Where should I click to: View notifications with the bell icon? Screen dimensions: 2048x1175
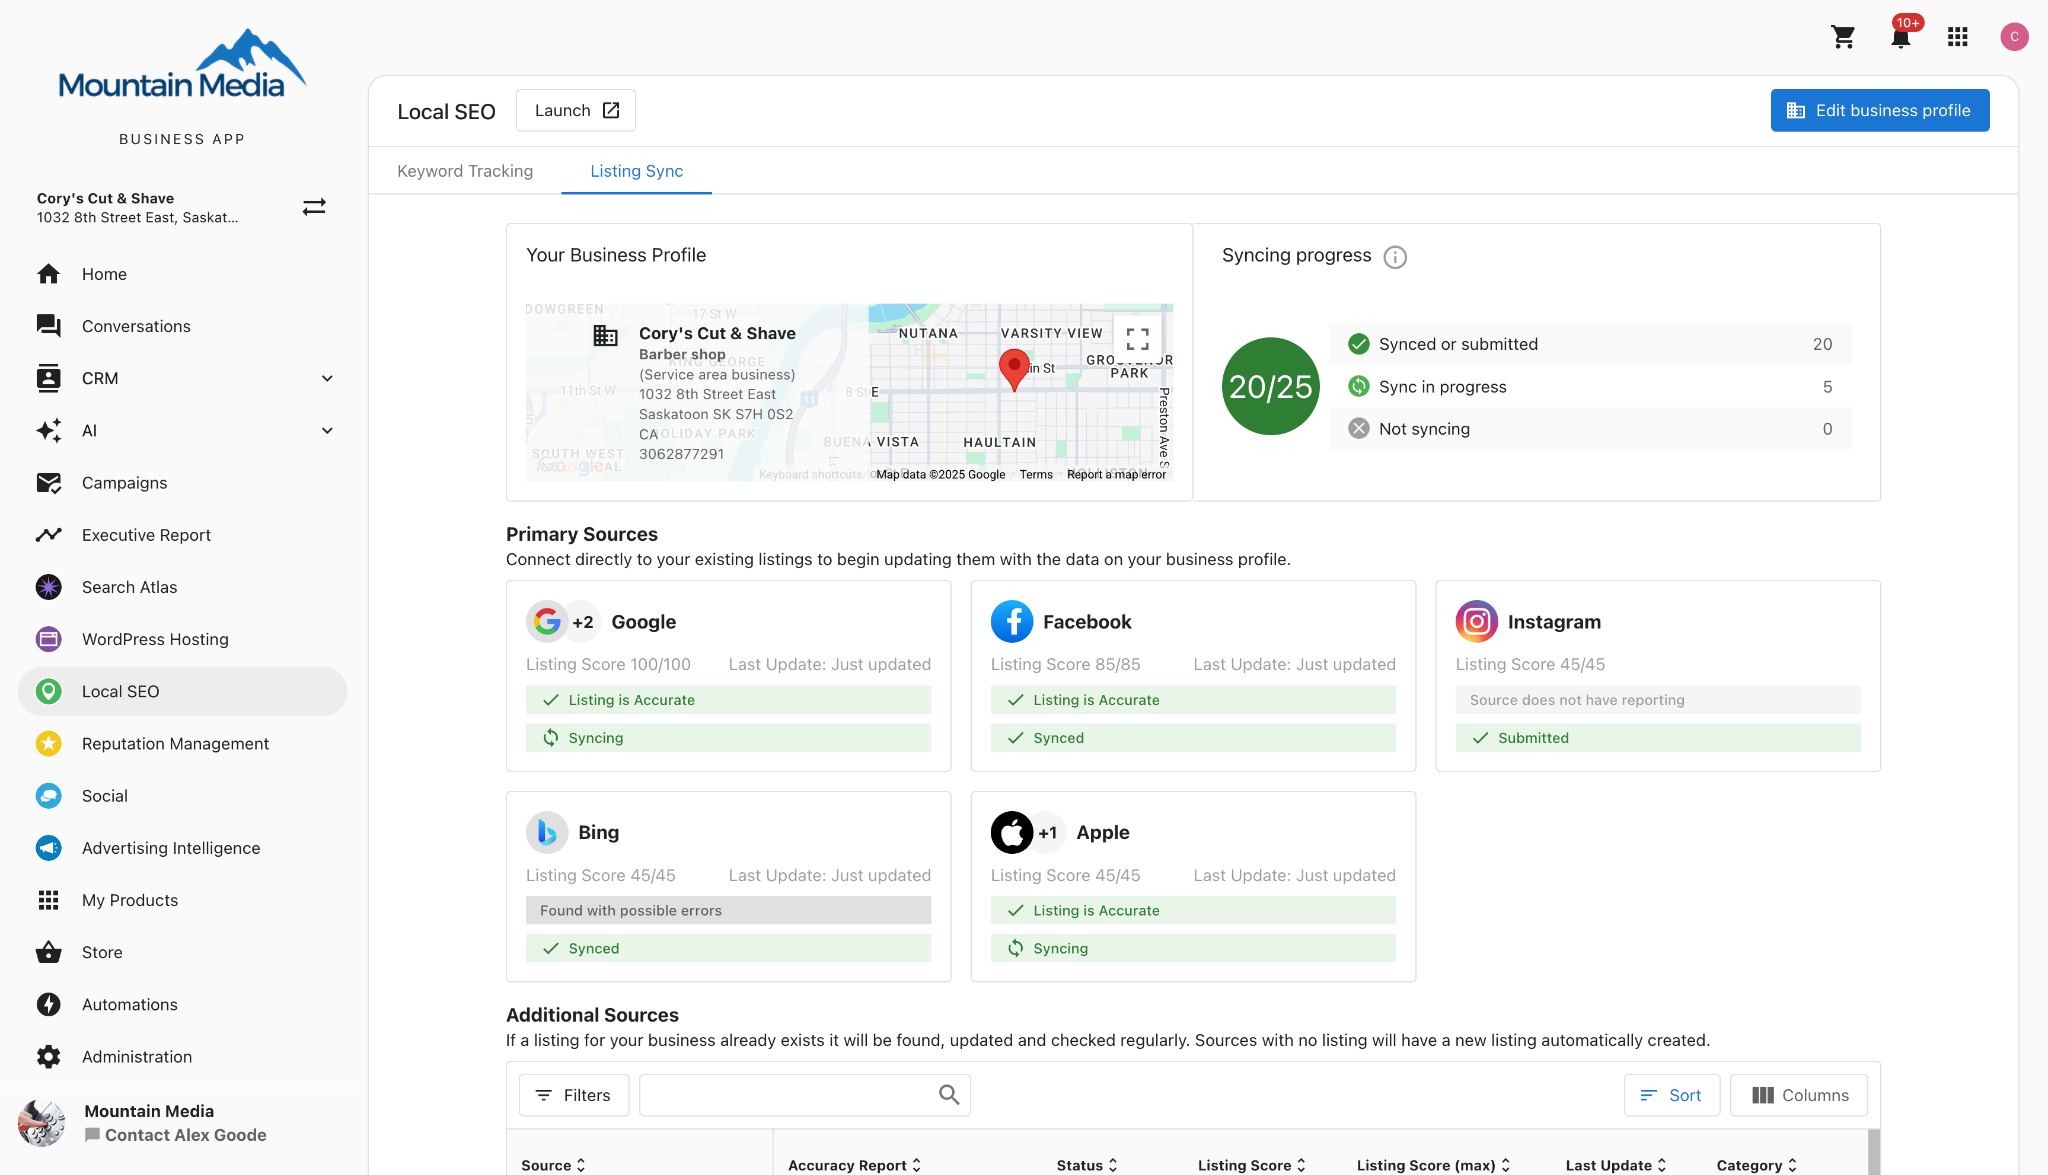click(1899, 36)
